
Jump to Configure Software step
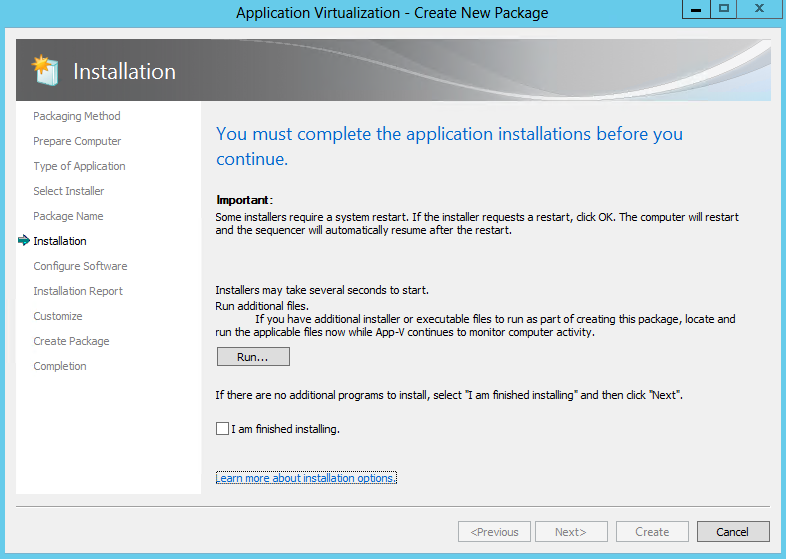pos(80,266)
